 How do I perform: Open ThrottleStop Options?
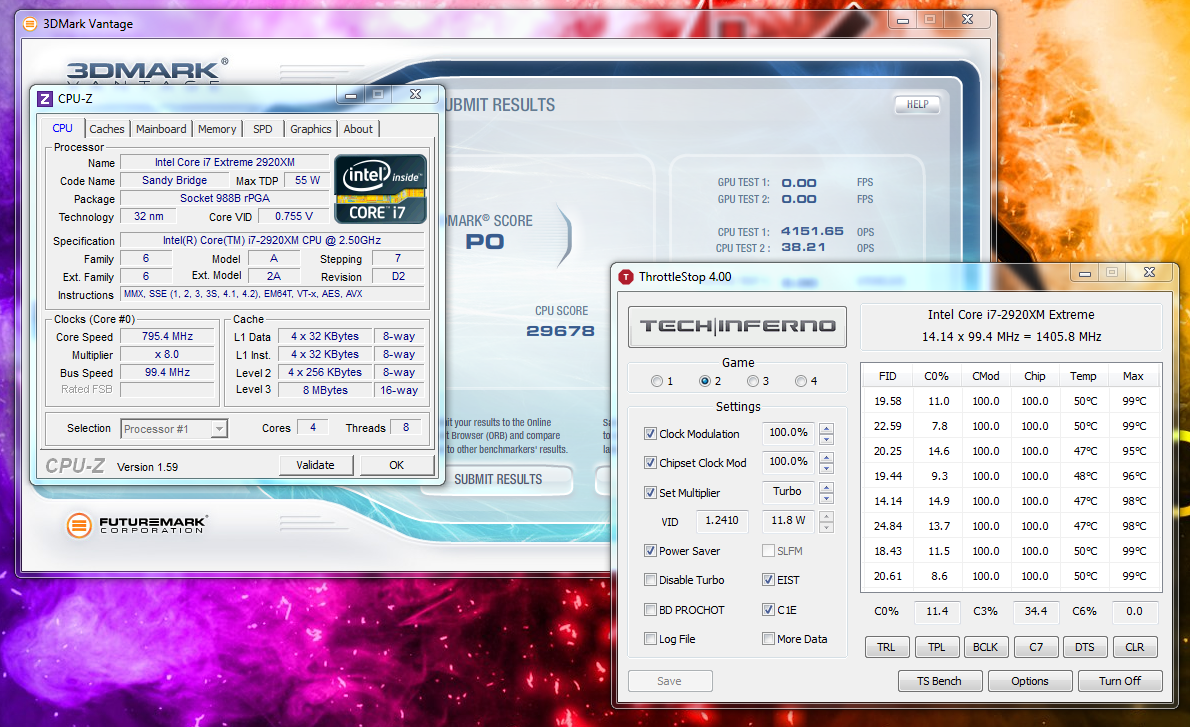click(x=1030, y=681)
